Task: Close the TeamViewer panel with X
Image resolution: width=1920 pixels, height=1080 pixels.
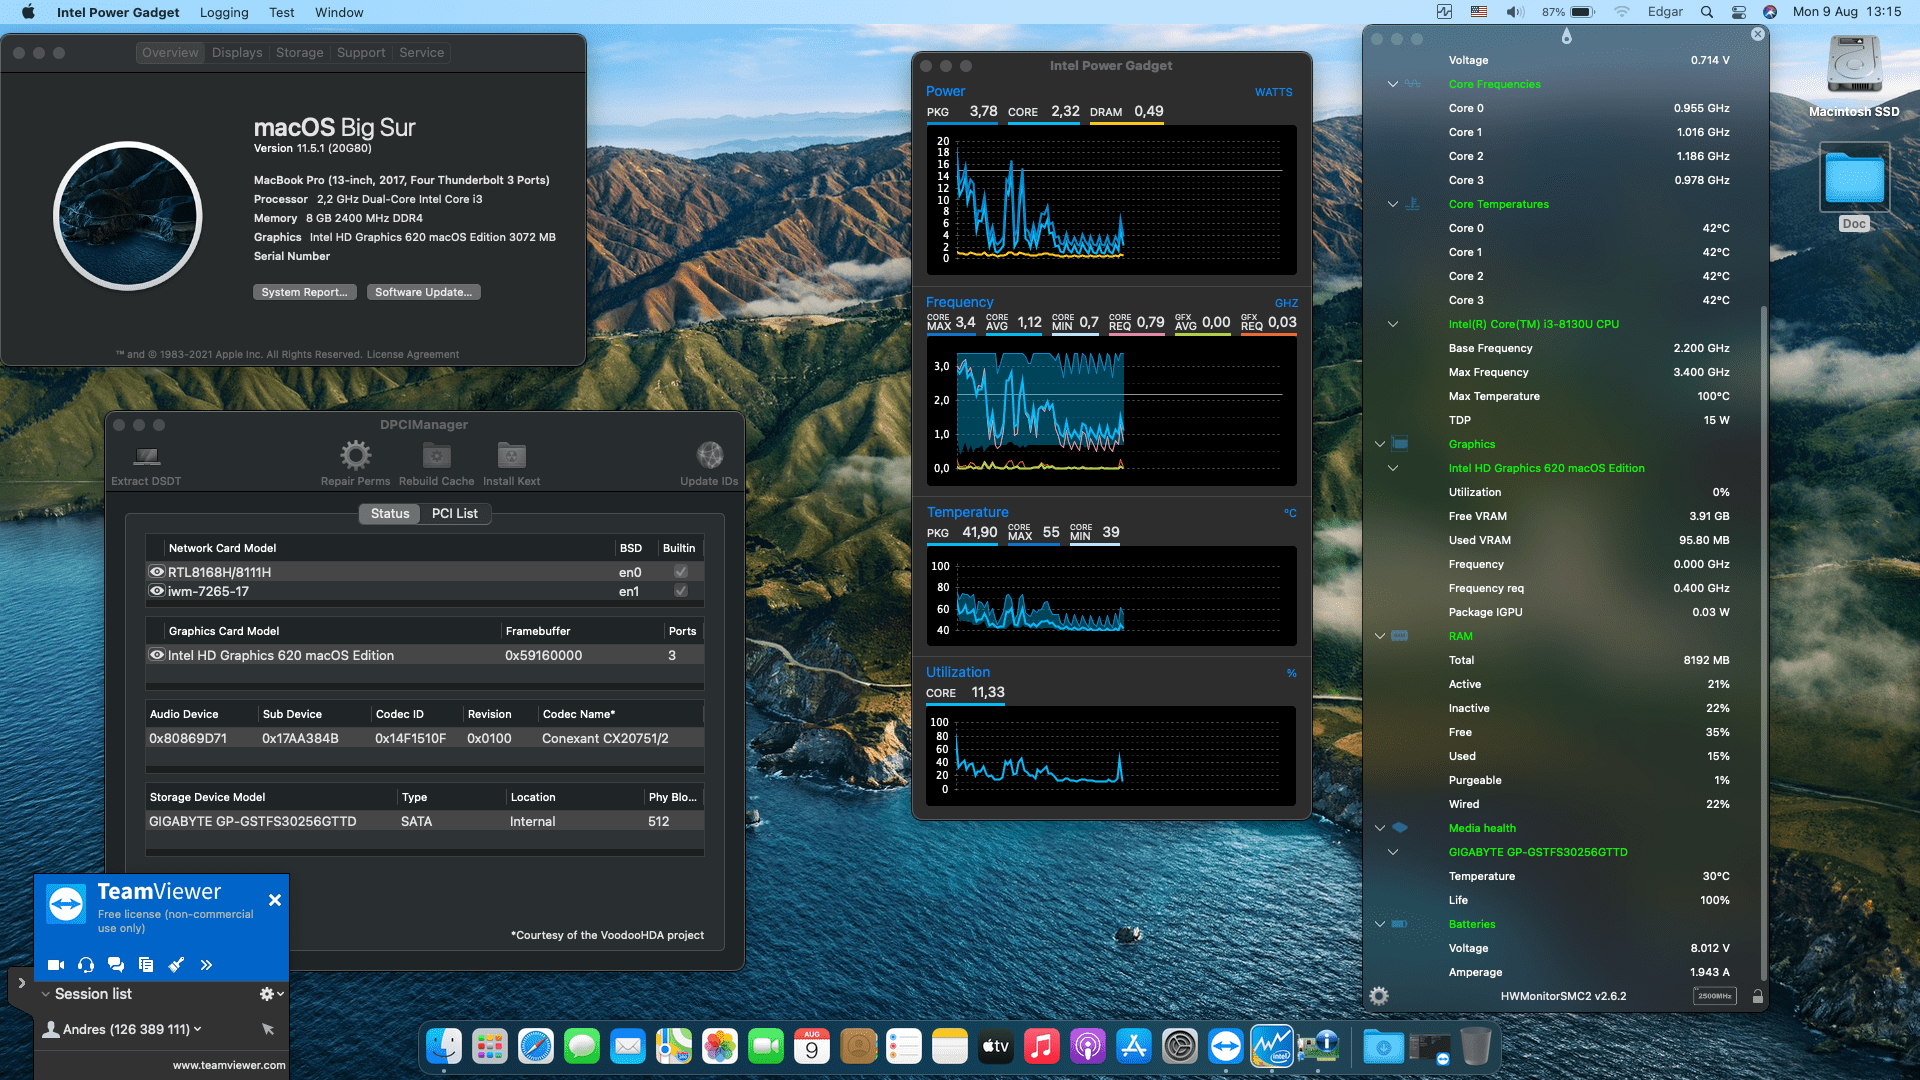Action: [275, 900]
